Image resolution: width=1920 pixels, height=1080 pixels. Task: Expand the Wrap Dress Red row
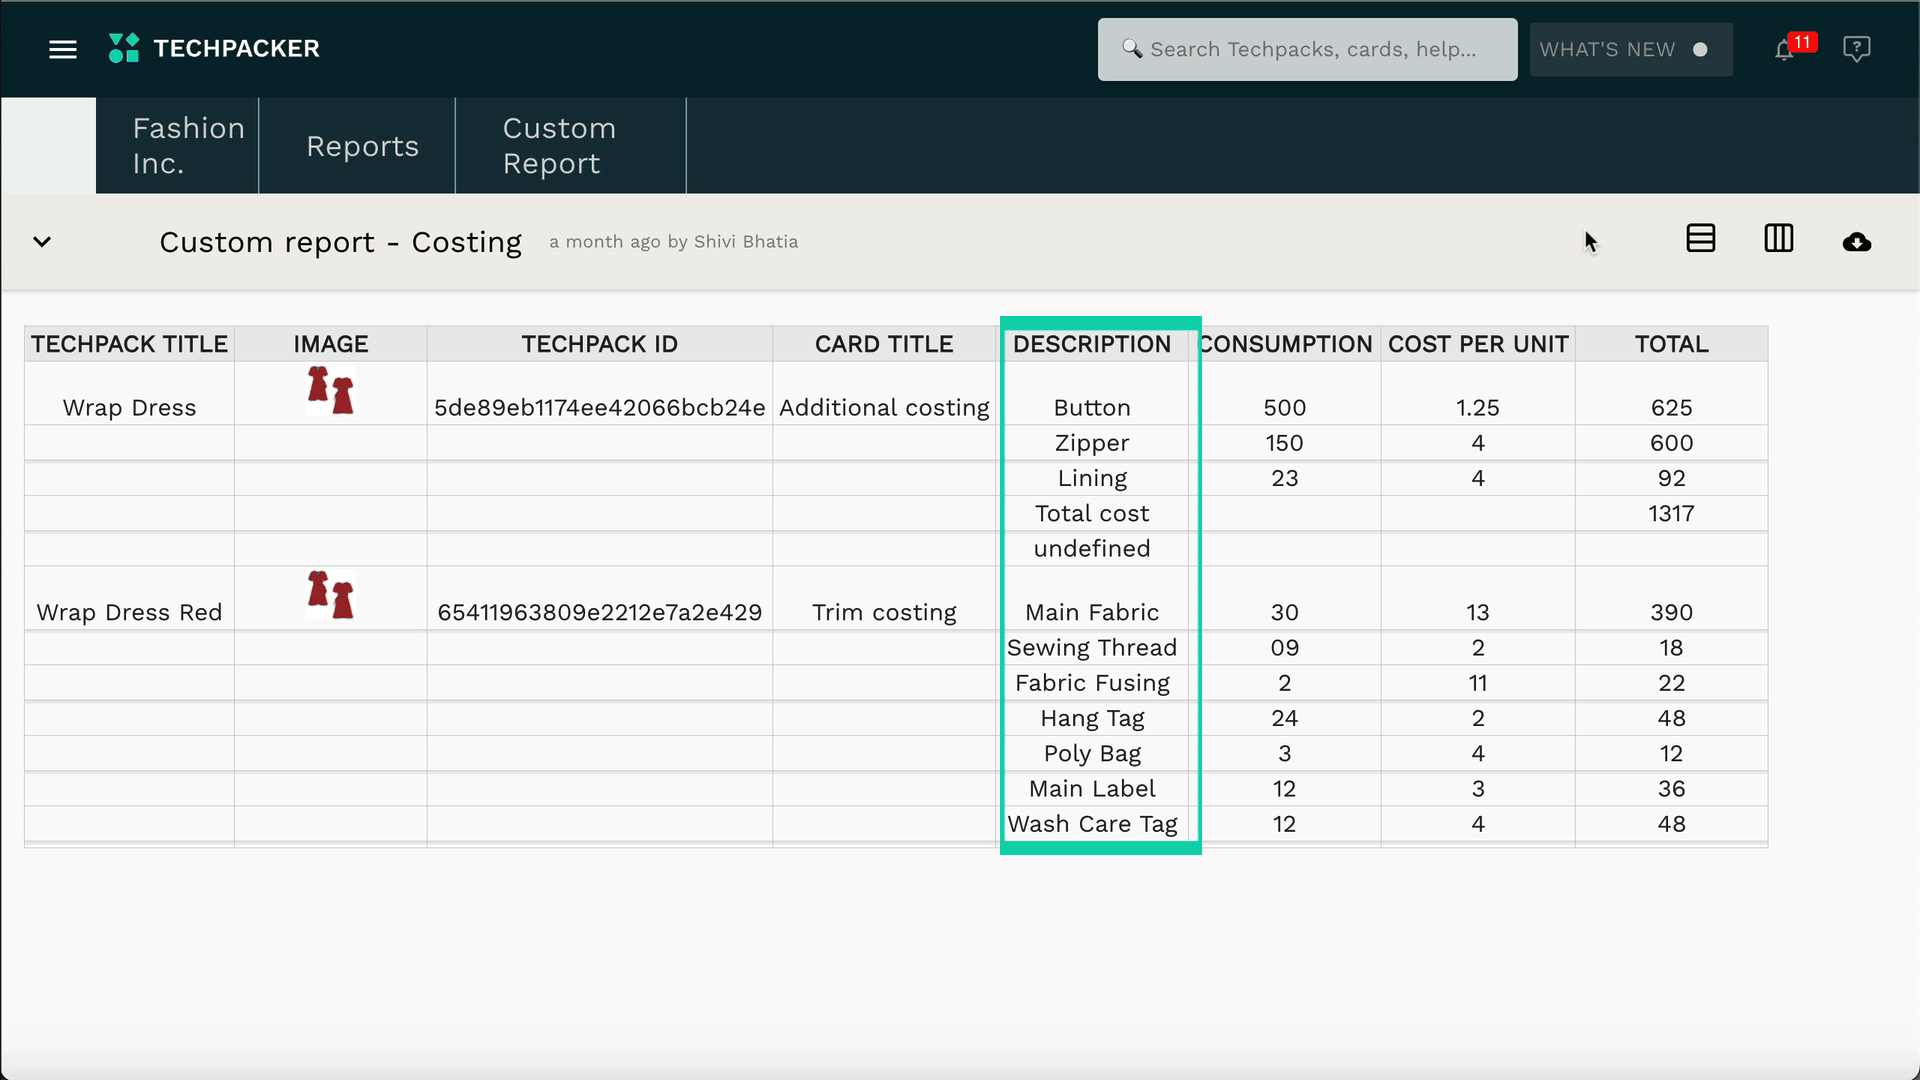click(x=129, y=612)
